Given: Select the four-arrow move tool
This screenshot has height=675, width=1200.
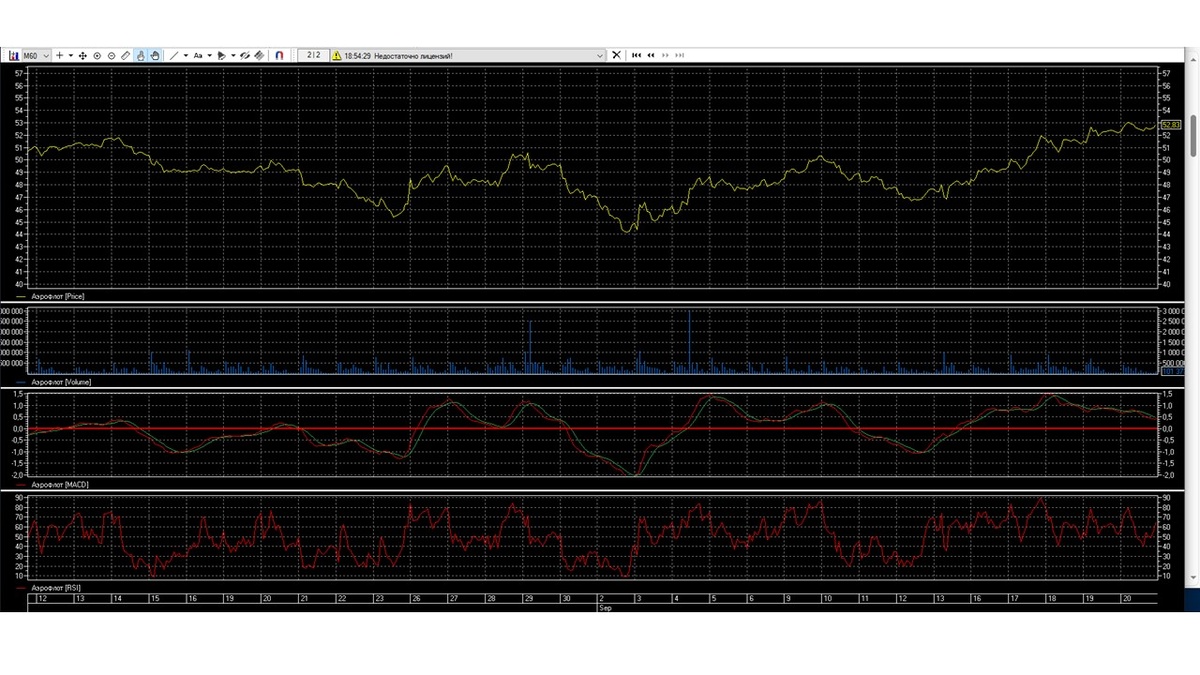Looking at the screenshot, I should [83, 55].
